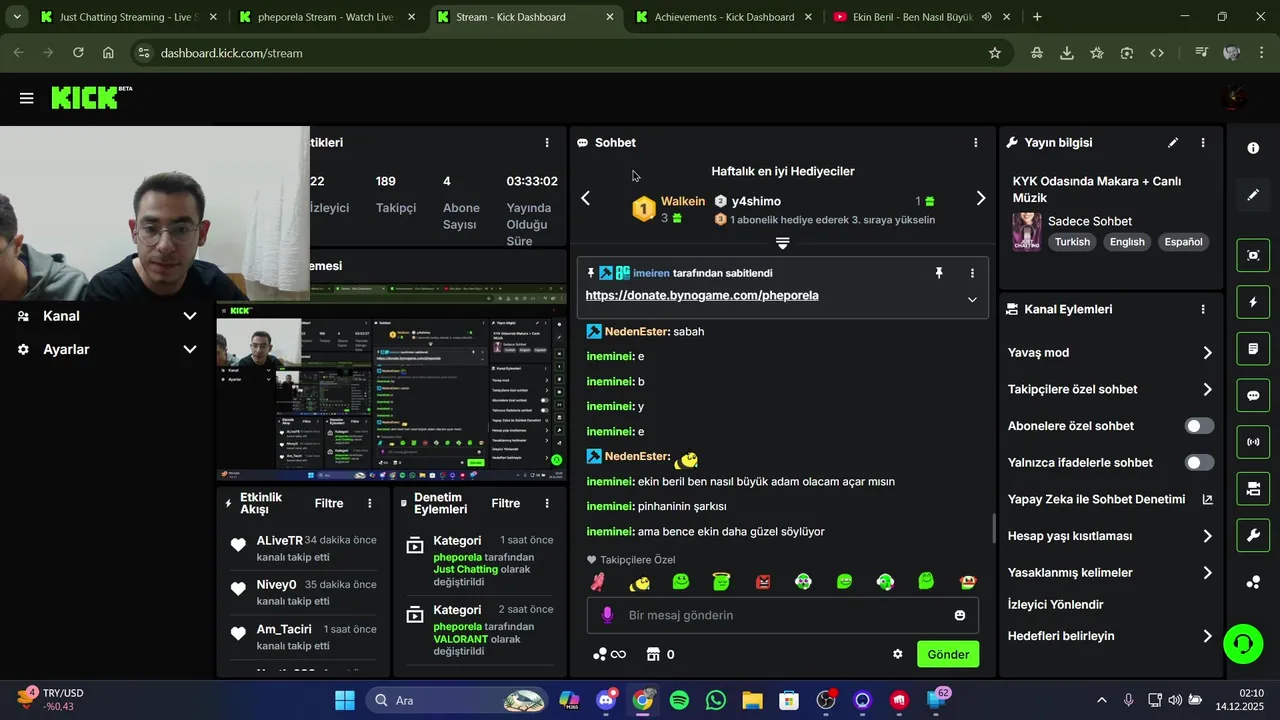Open Etkinlik Akışı Filtre menu

click(329, 504)
